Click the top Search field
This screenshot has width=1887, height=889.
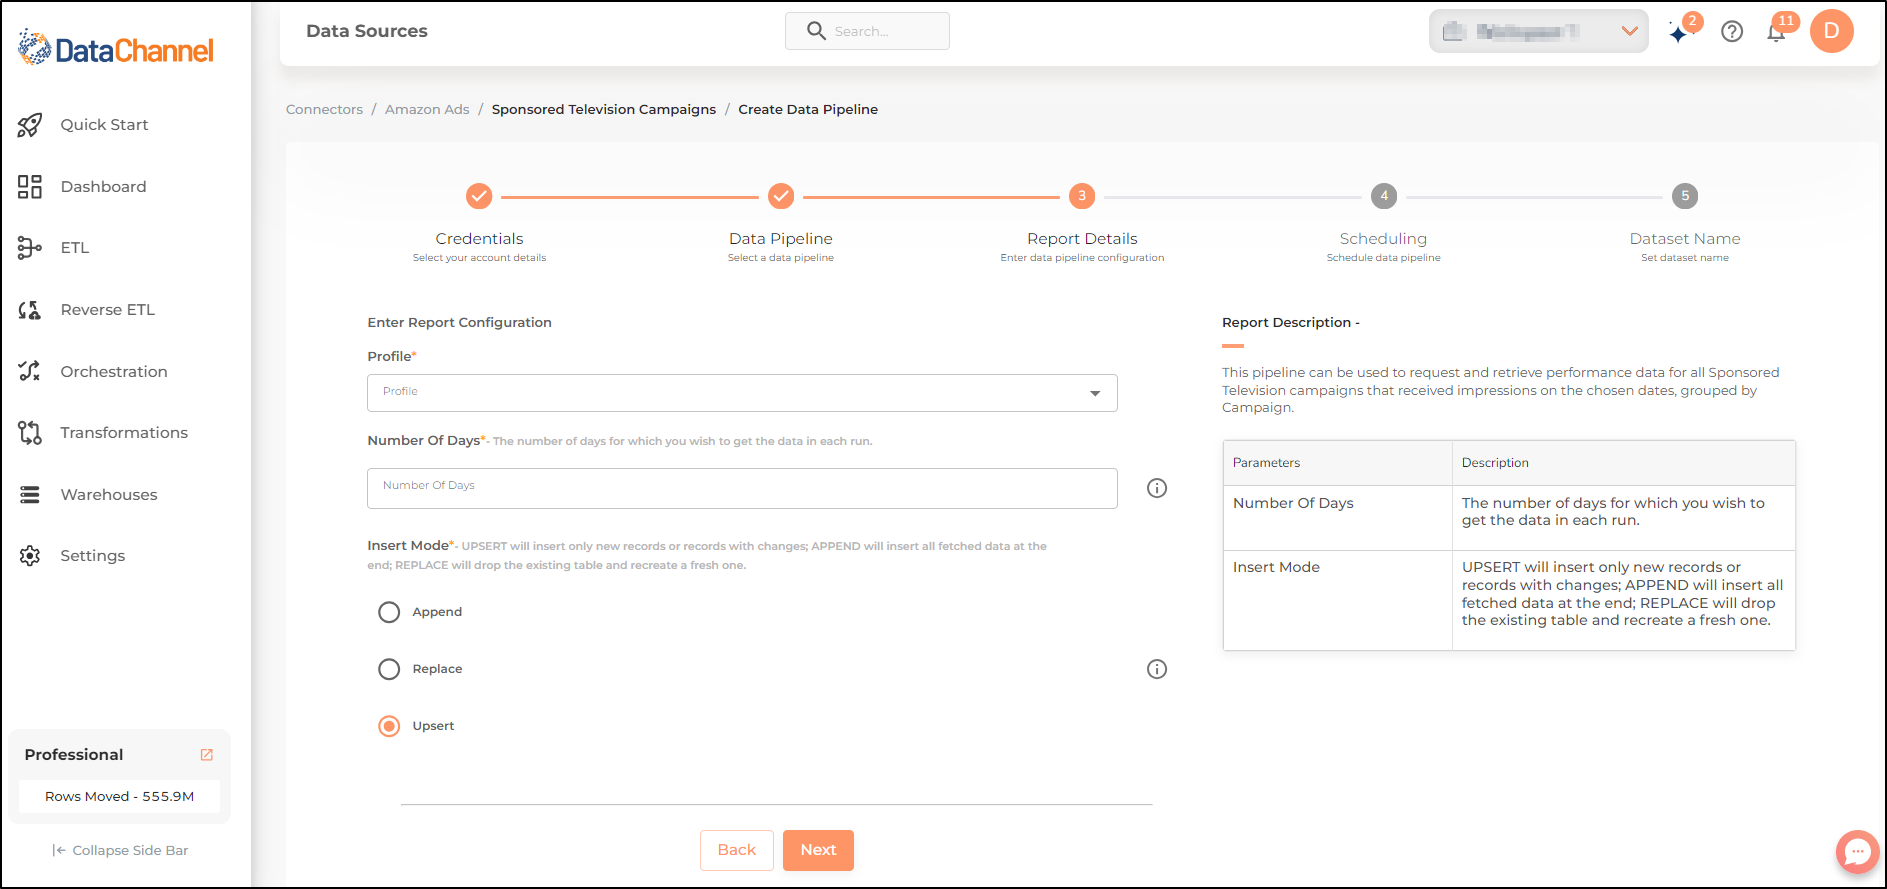[x=867, y=31]
